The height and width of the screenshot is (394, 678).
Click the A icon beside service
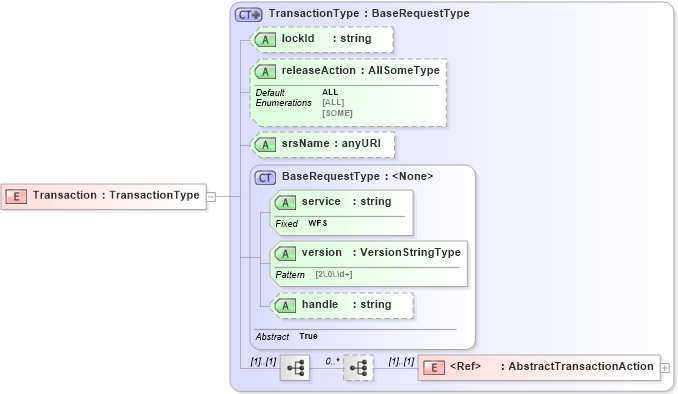285,202
